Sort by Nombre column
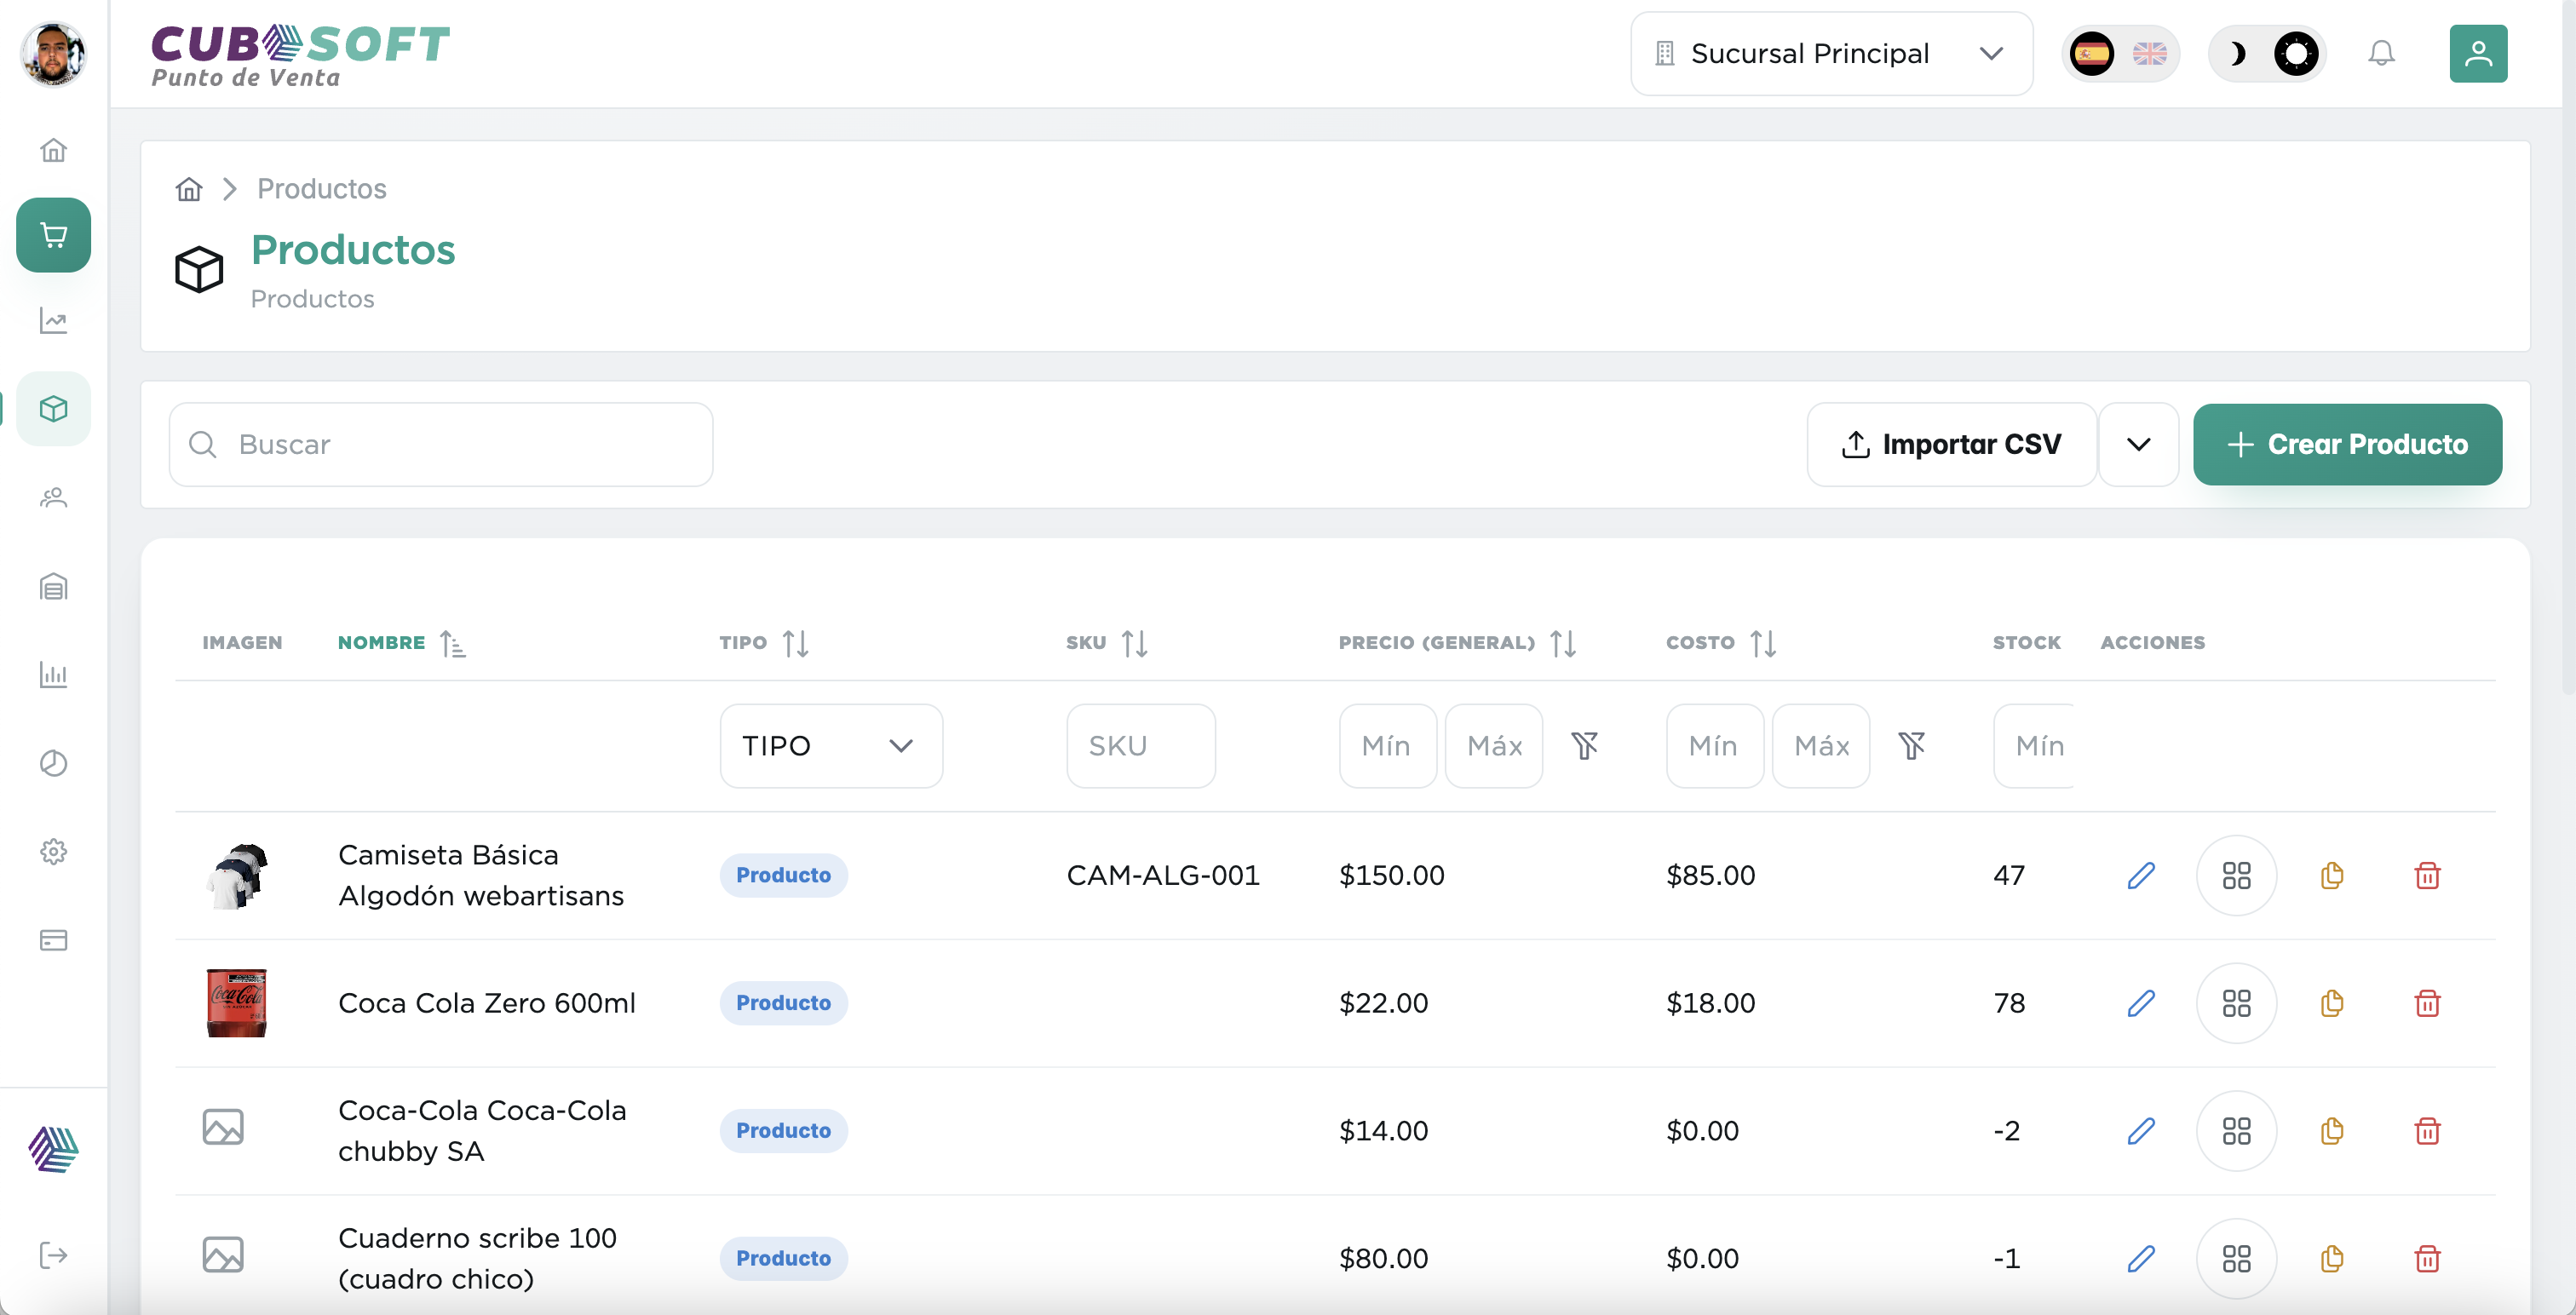The image size is (2576, 1315). 401,643
